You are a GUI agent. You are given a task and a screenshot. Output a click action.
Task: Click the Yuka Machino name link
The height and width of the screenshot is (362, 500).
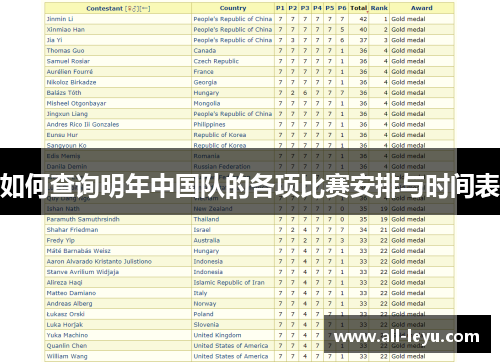(67, 335)
